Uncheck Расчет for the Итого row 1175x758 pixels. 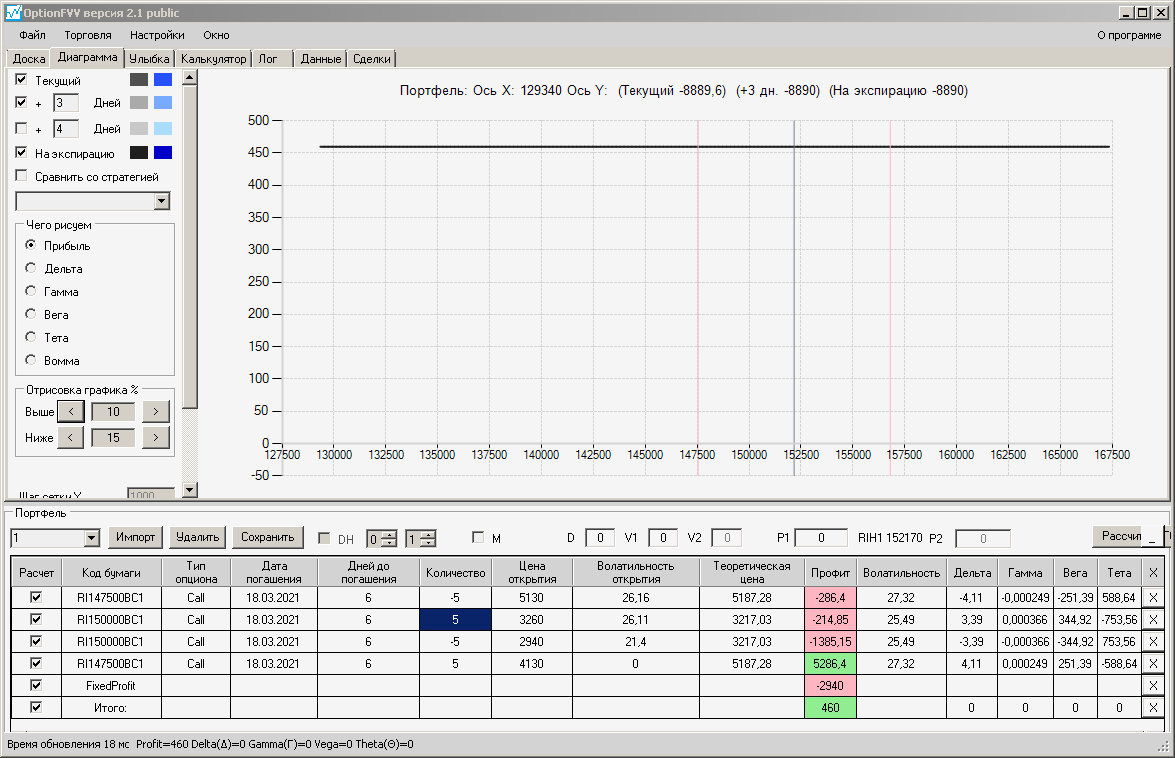pyautogui.click(x=36, y=706)
